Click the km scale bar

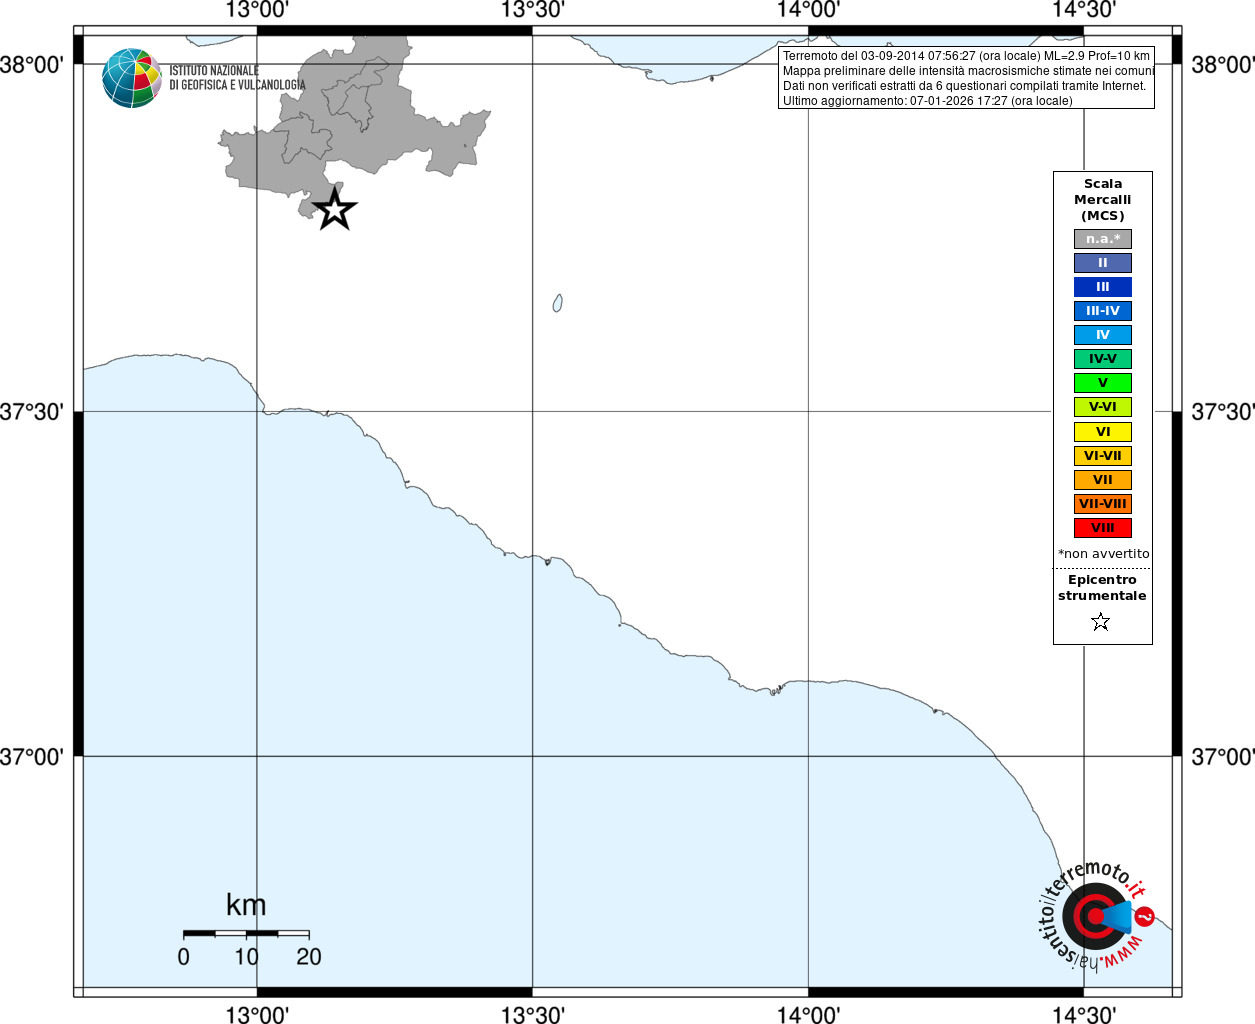pyautogui.click(x=246, y=933)
